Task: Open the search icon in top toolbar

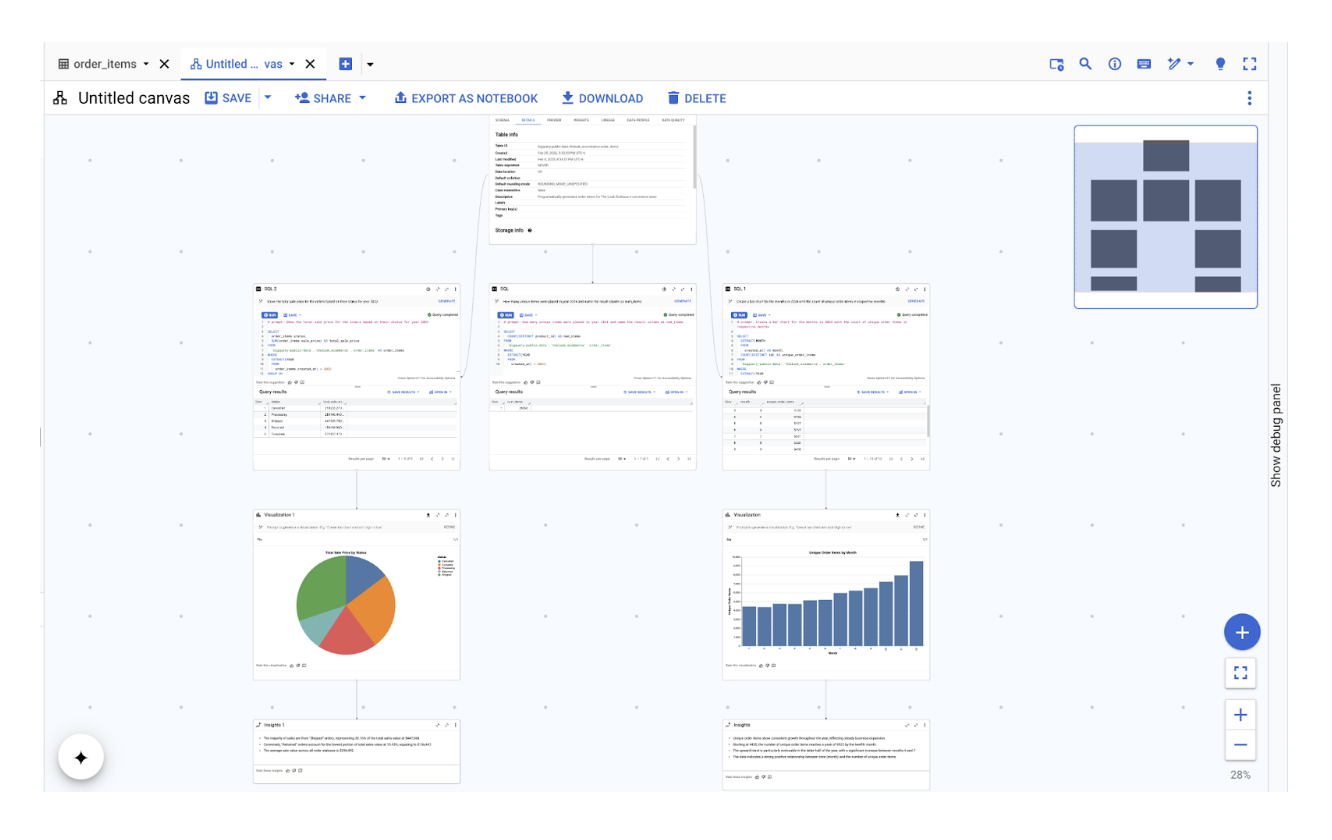Action: (x=1085, y=64)
